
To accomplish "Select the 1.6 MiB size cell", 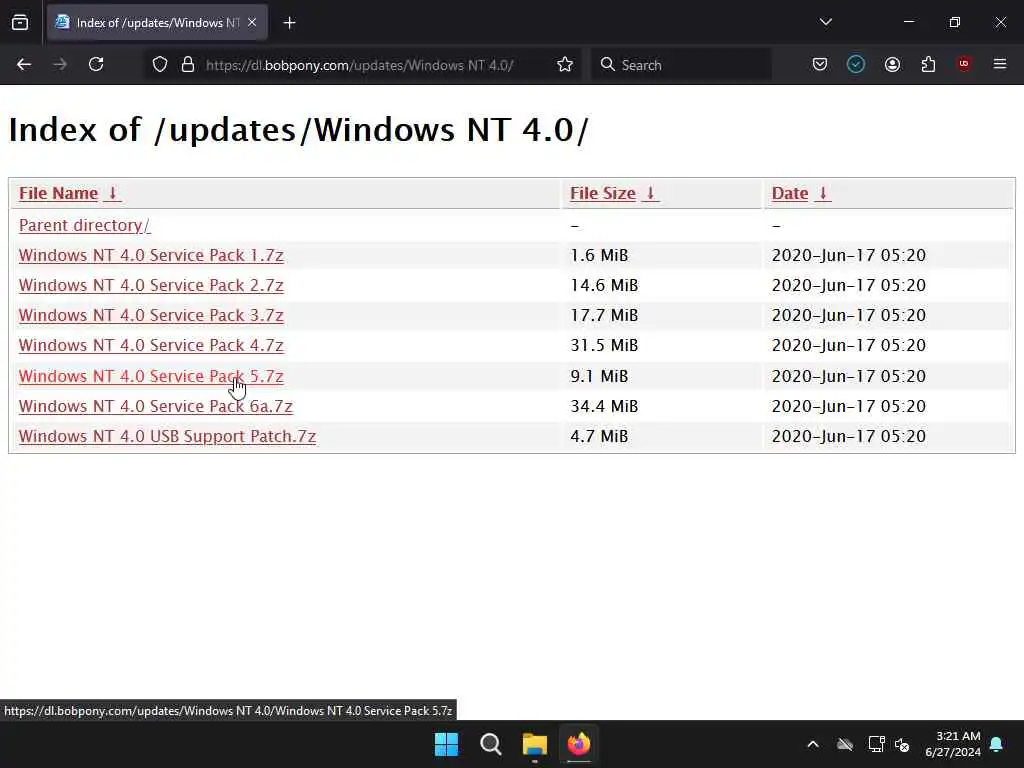I will [x=599, y=255].
